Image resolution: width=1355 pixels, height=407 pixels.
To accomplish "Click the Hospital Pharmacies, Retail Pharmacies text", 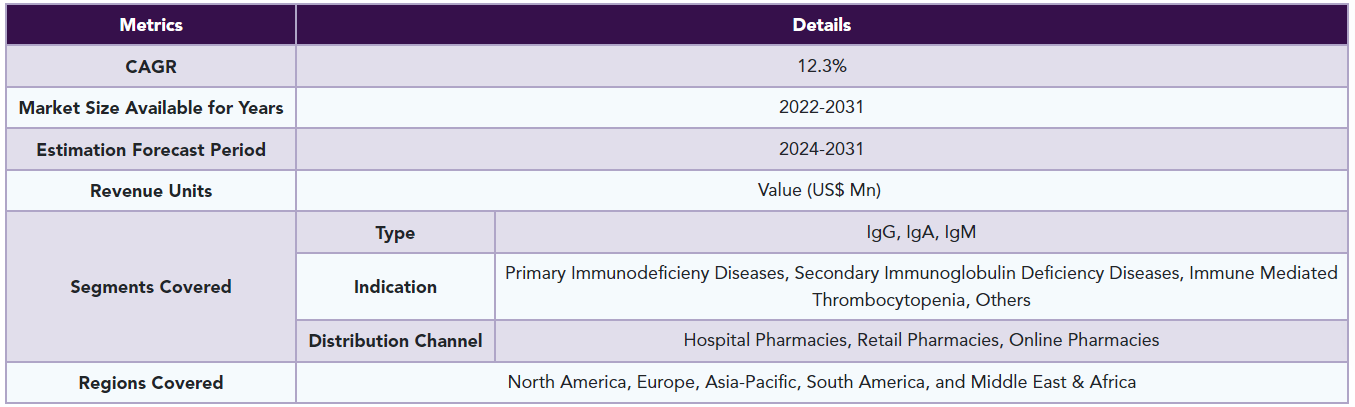I will pyautogui.click(x=842, y=340).
